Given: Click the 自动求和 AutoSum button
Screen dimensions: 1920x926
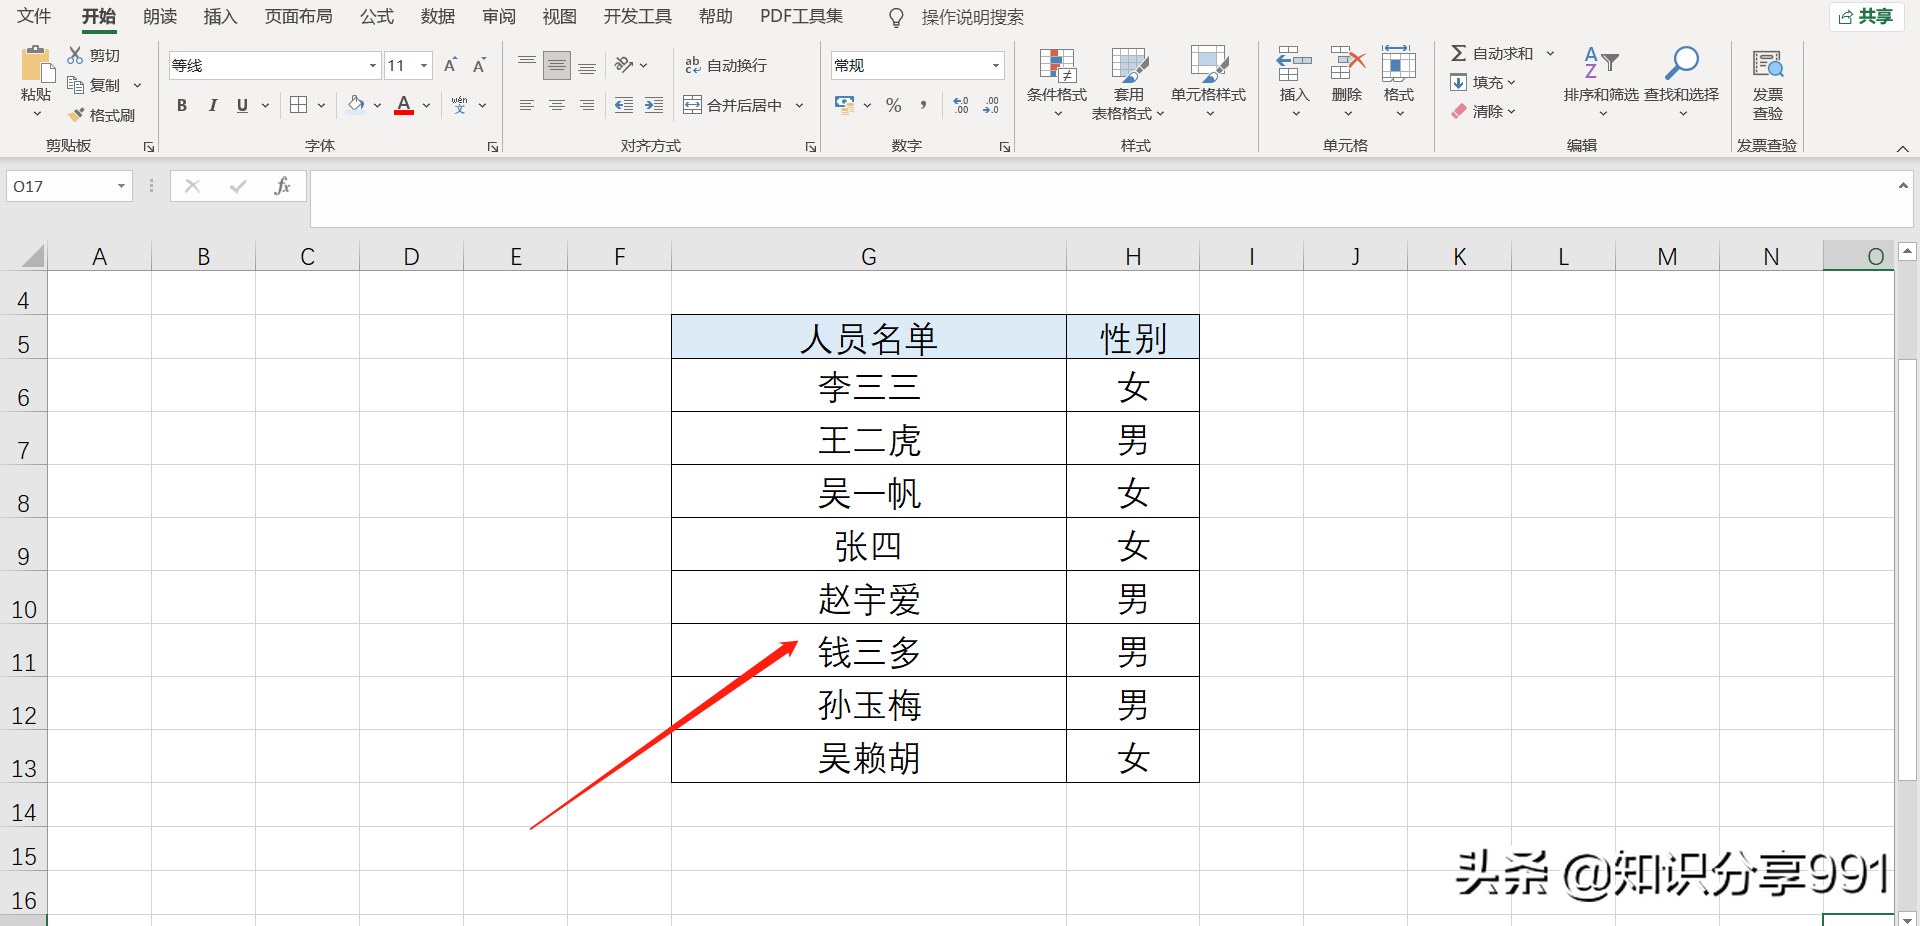Looking at the screenshot, I should coord(1492,53).
